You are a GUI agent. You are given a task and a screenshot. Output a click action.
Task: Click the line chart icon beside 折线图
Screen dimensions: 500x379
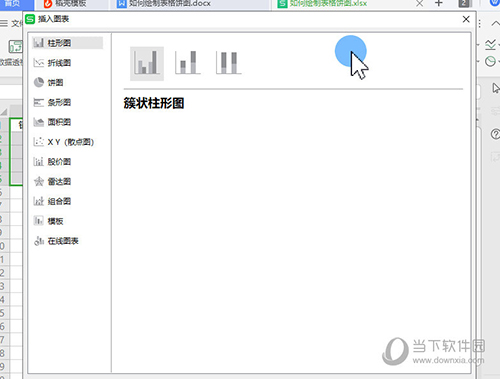[x=39, y=63]
